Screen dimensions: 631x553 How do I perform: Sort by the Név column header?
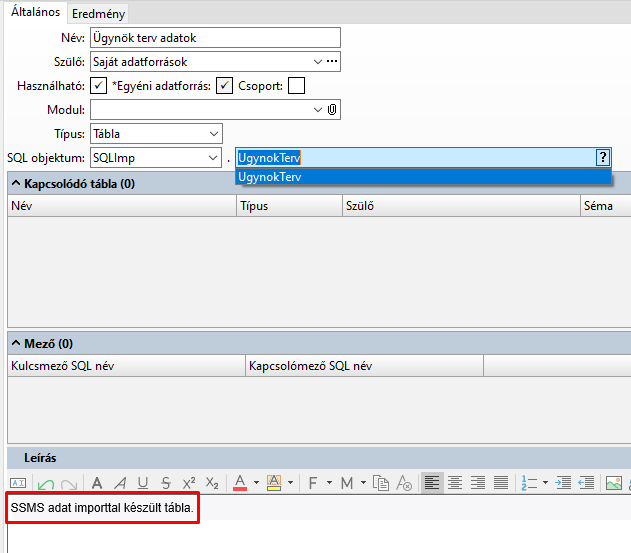tap(122, 206)
